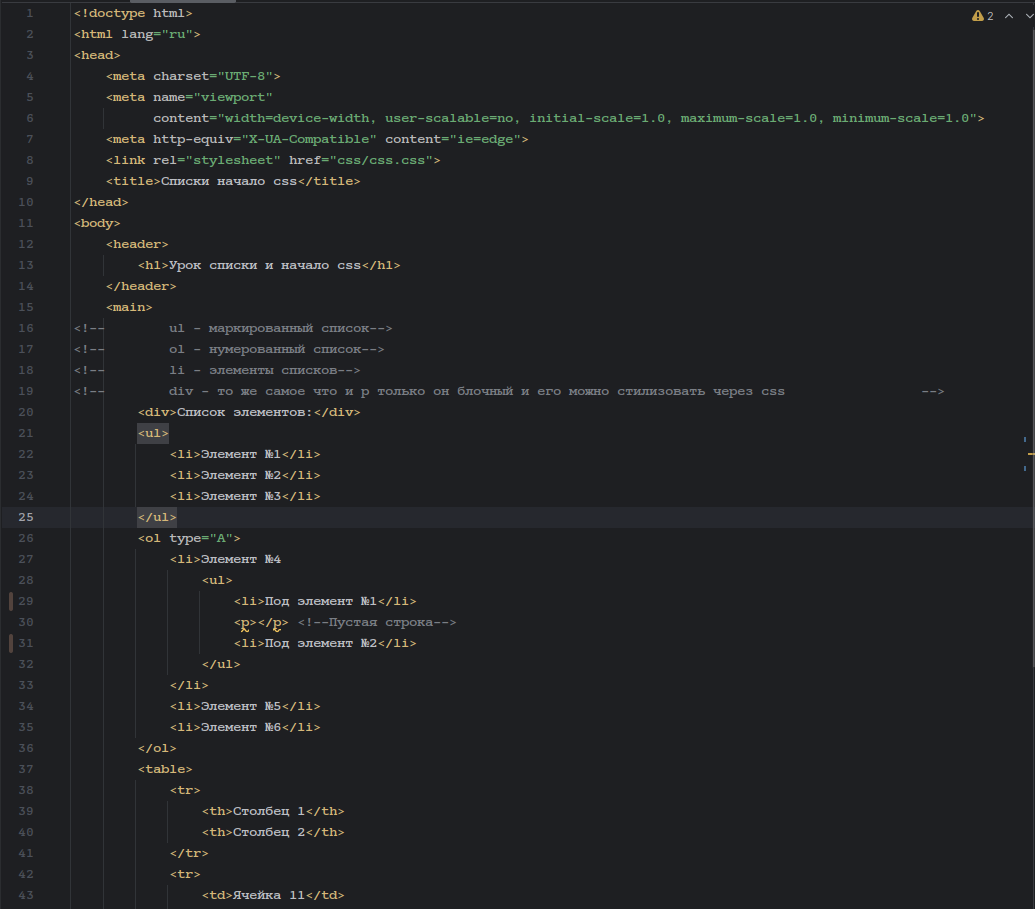This screenshot has height=909, width=1035.
Task: Place cursor in the title tag text
Action: 228,181
